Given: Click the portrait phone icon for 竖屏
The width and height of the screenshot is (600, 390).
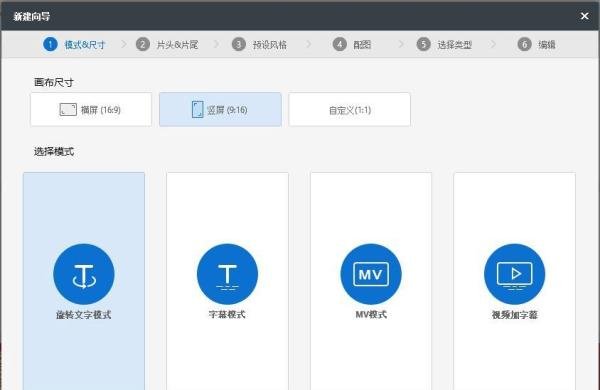Looking at the screenshot, I should [197, 109].
